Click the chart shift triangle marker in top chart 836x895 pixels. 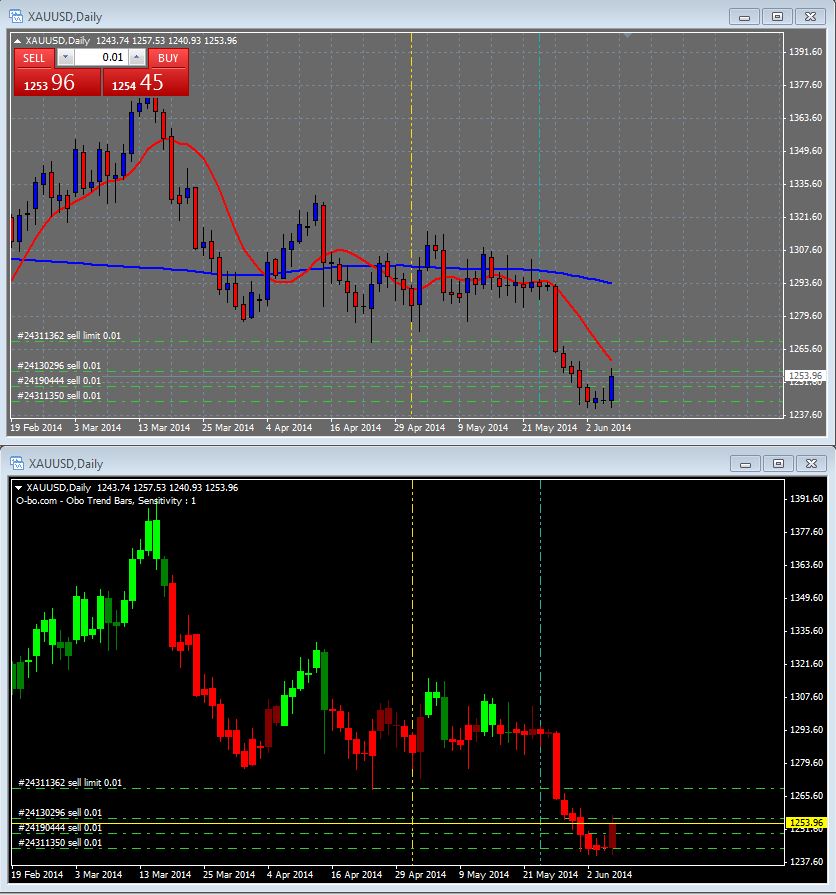628,35
